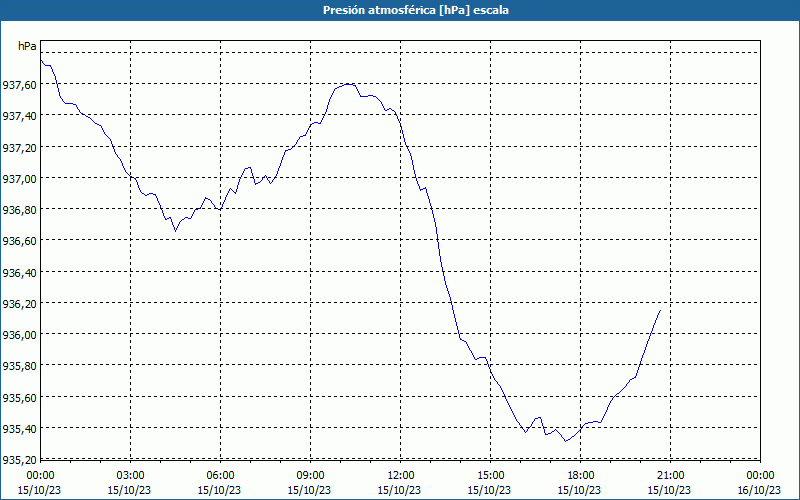Click the 06:00 time axis label
Screen dimensions: 800x500
point(220,476)
